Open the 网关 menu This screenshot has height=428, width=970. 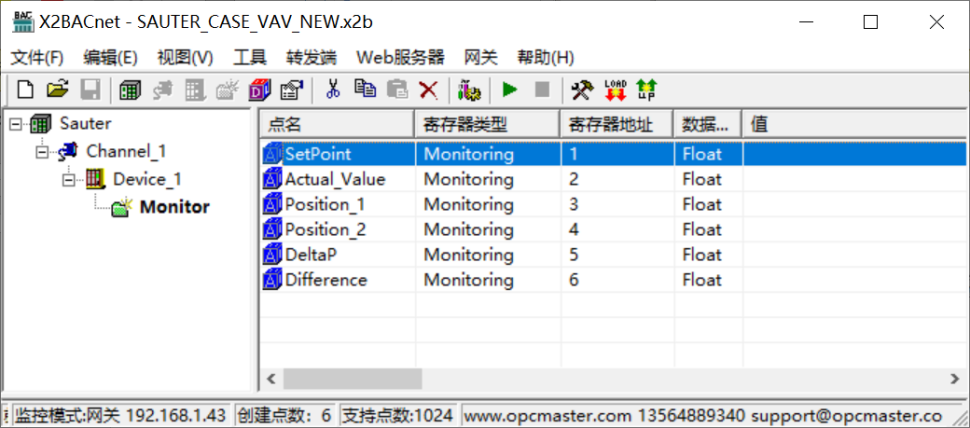(481, 58)
